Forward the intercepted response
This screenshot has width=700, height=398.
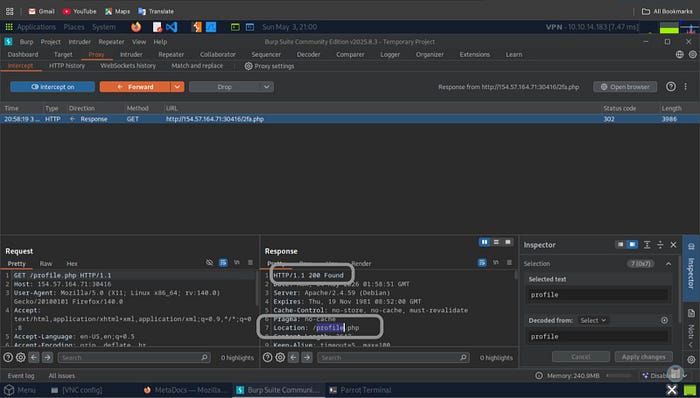(x=135, y=87)
